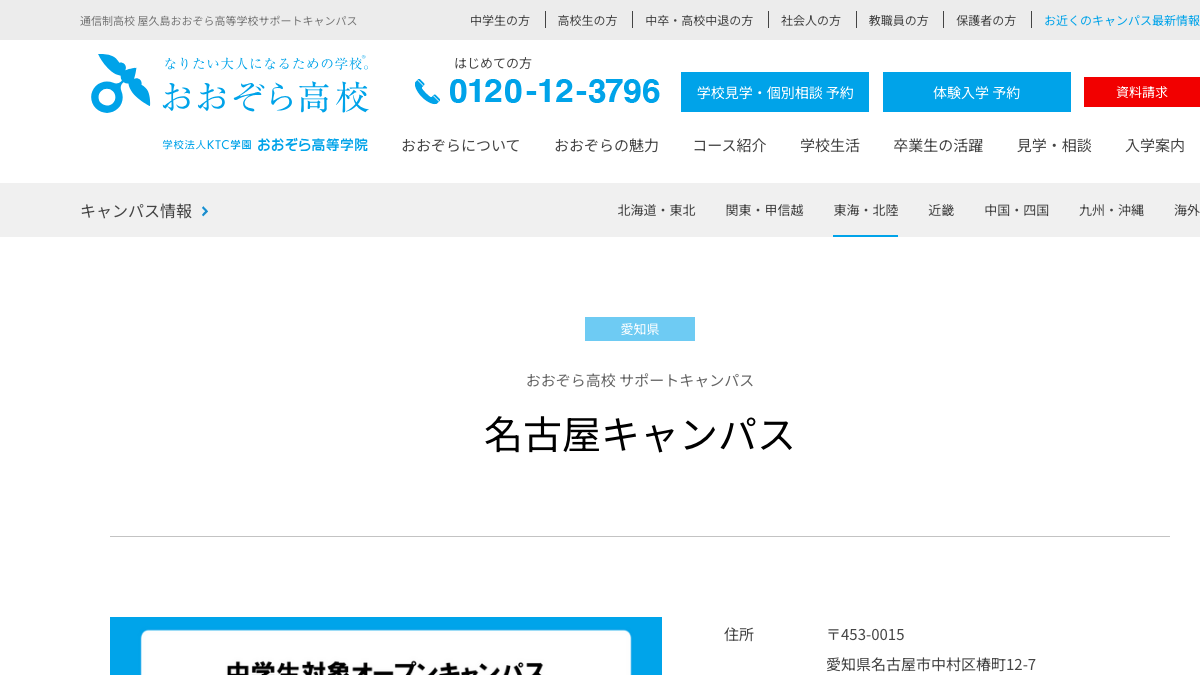This screenshot has width=1200, height=675.
Task: Open the 学校生活 menu
Action: [830, 145]
